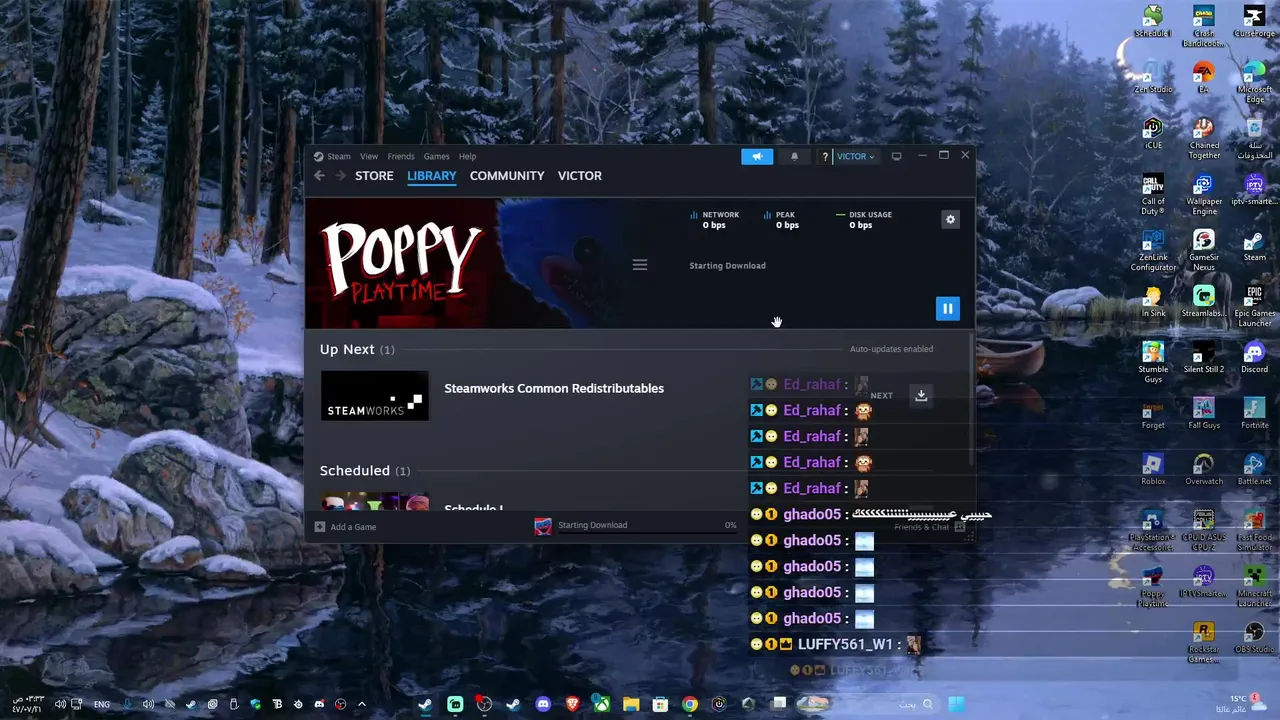The image size is (1280, 720).
Task: Open Discord desktop shortcut
Action: 1254,357
